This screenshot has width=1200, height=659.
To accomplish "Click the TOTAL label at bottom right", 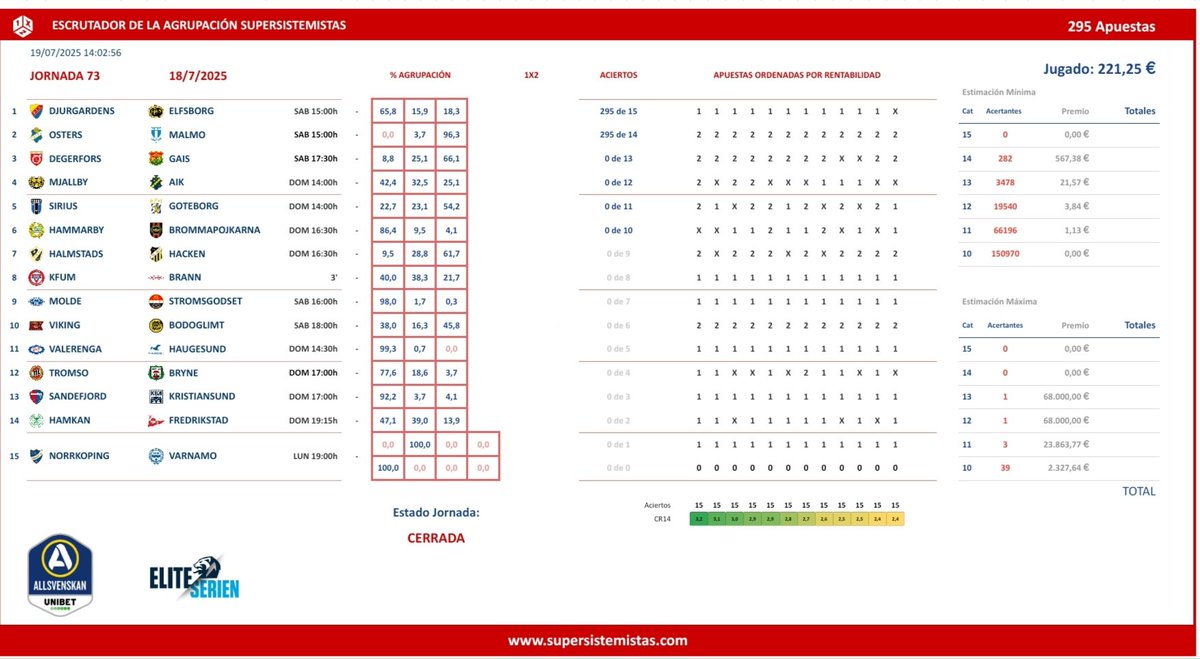I will click(x=1139, y=491).
